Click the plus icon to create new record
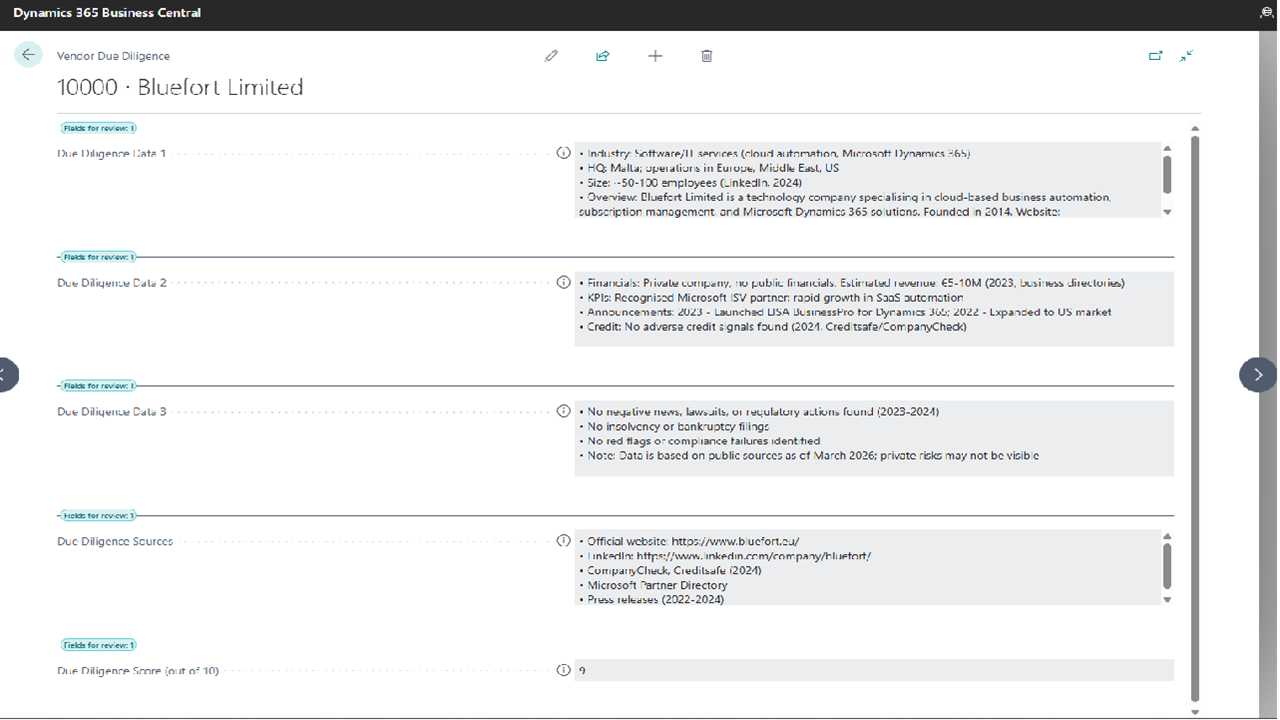The image size is (1280, 720). point(655,56)
